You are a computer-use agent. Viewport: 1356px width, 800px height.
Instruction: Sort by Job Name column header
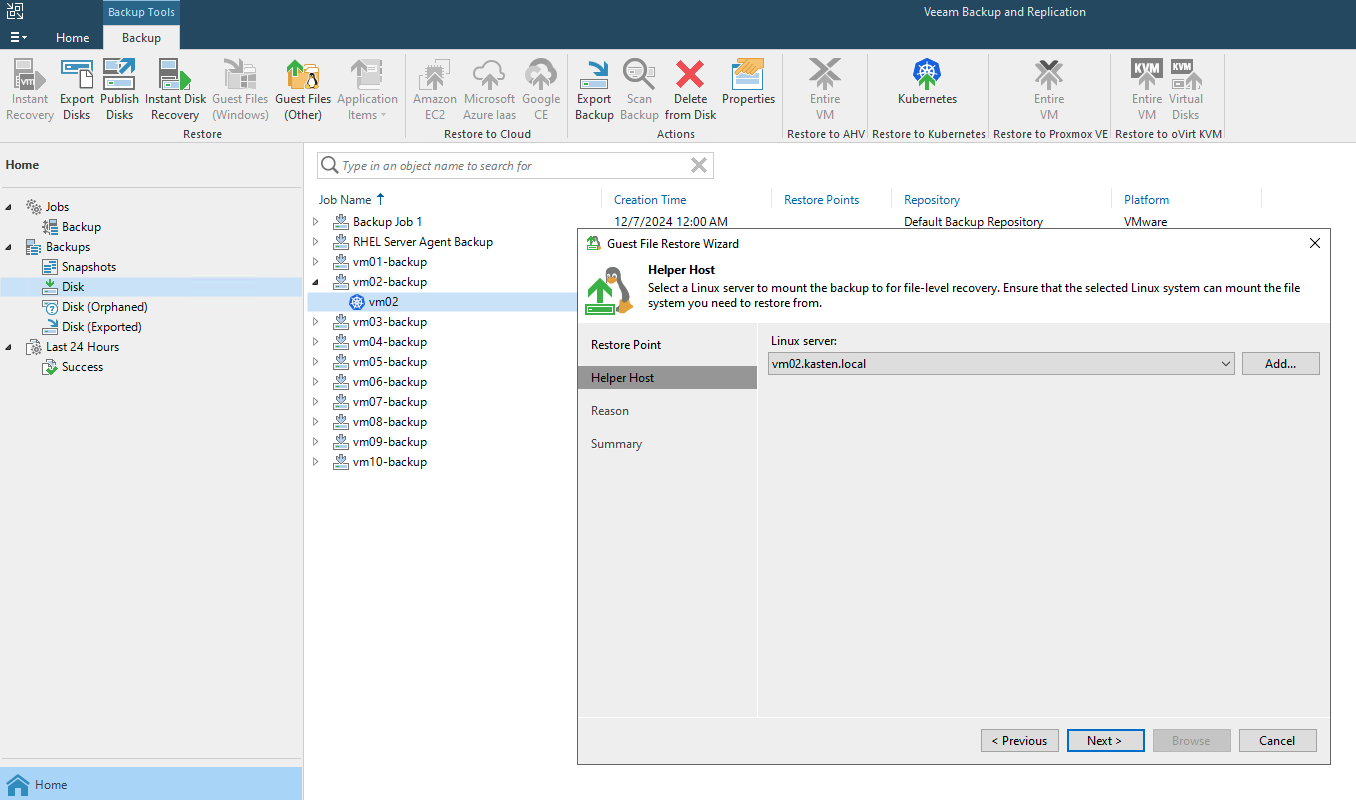pos(345,200)
